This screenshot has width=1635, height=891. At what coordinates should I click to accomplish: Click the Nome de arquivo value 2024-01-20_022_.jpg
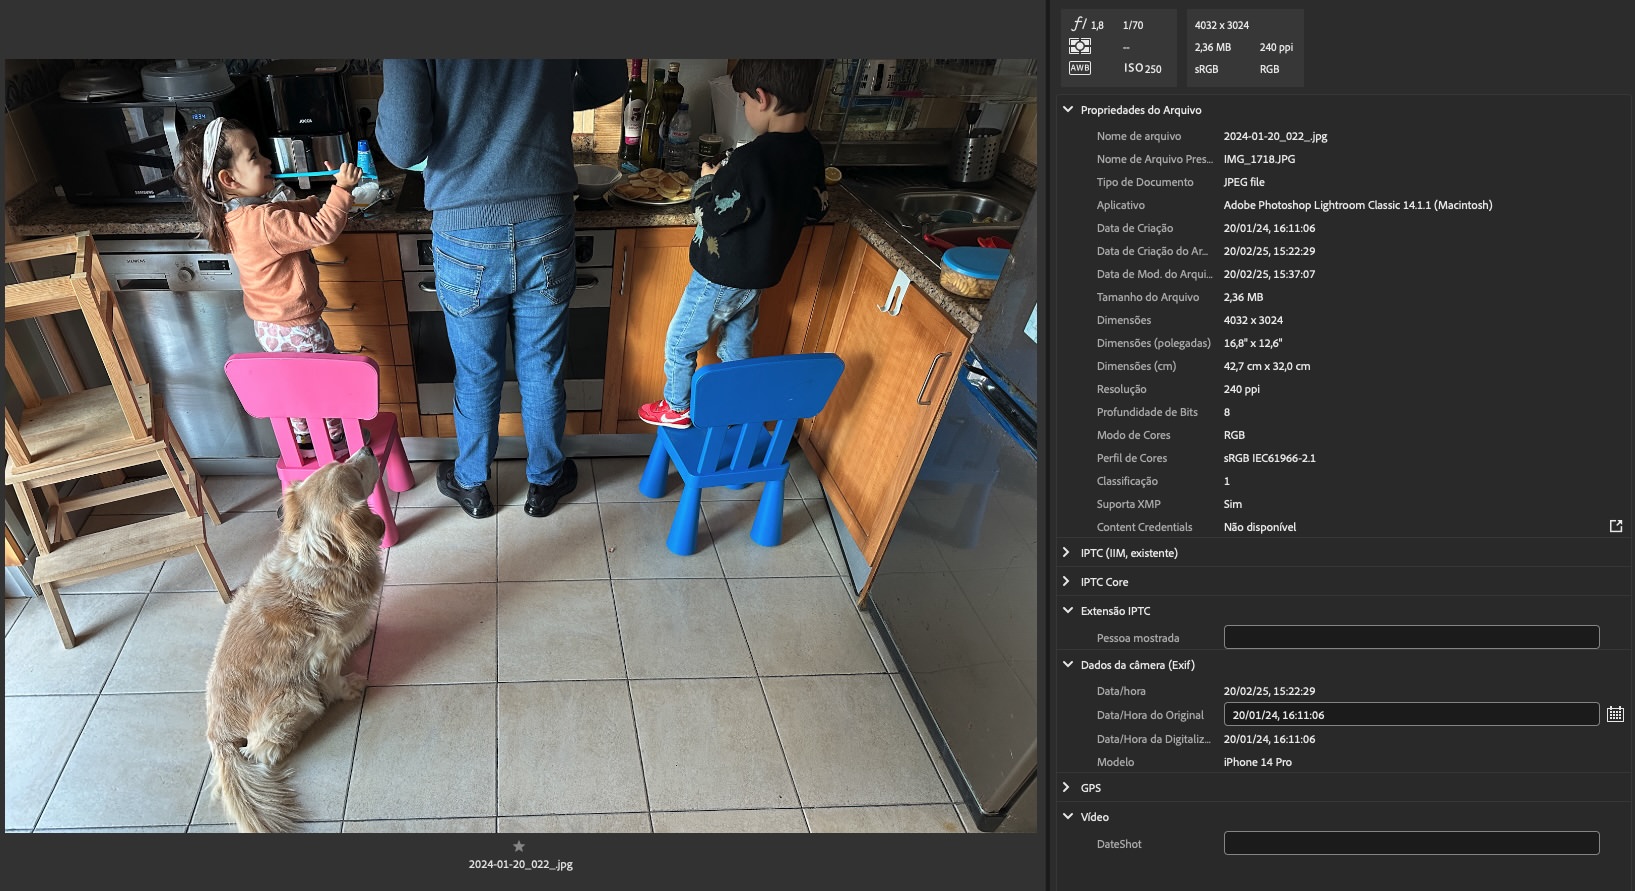point(1275,136)
